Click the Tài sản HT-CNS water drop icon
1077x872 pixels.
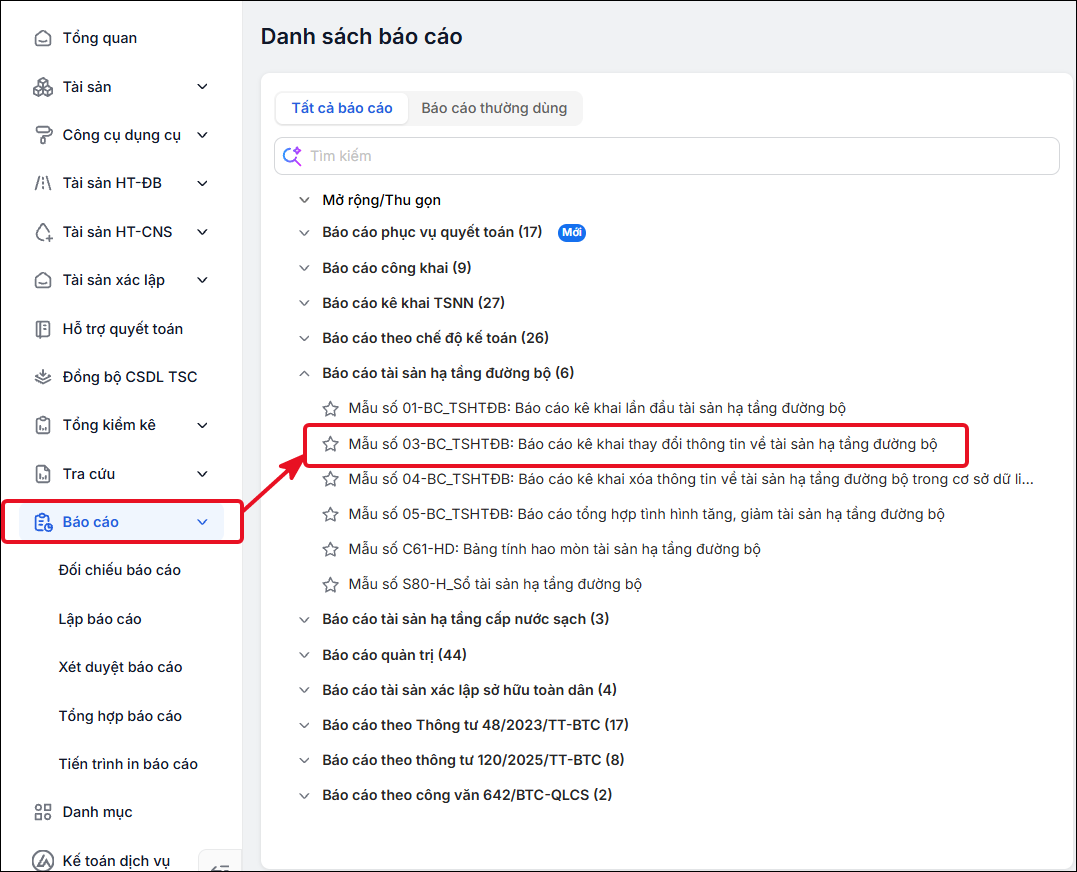tap(43, 232)
